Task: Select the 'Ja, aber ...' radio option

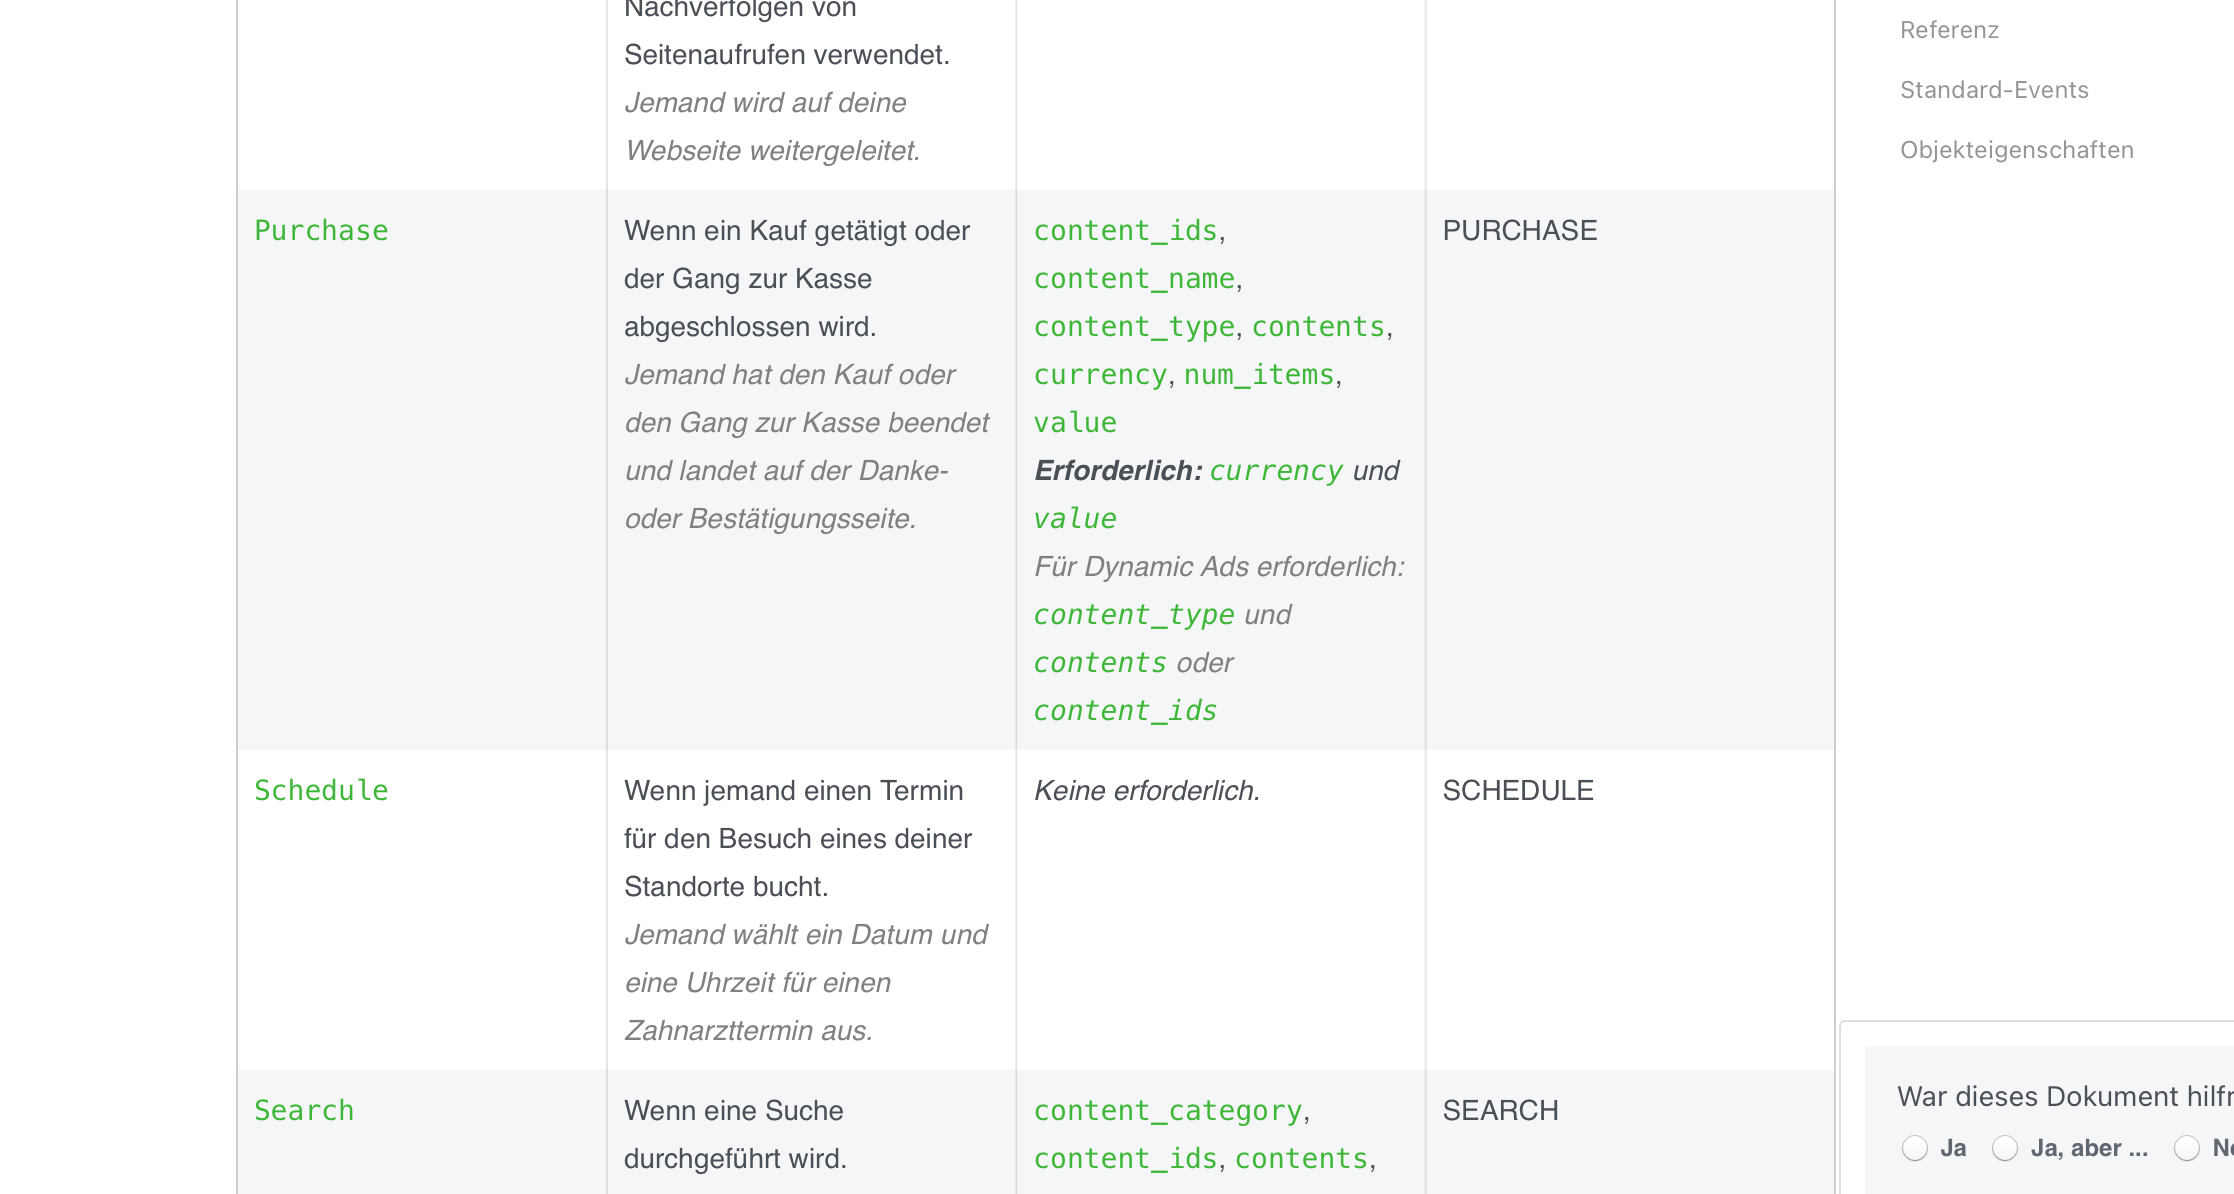Action: click(2005, 1148)
